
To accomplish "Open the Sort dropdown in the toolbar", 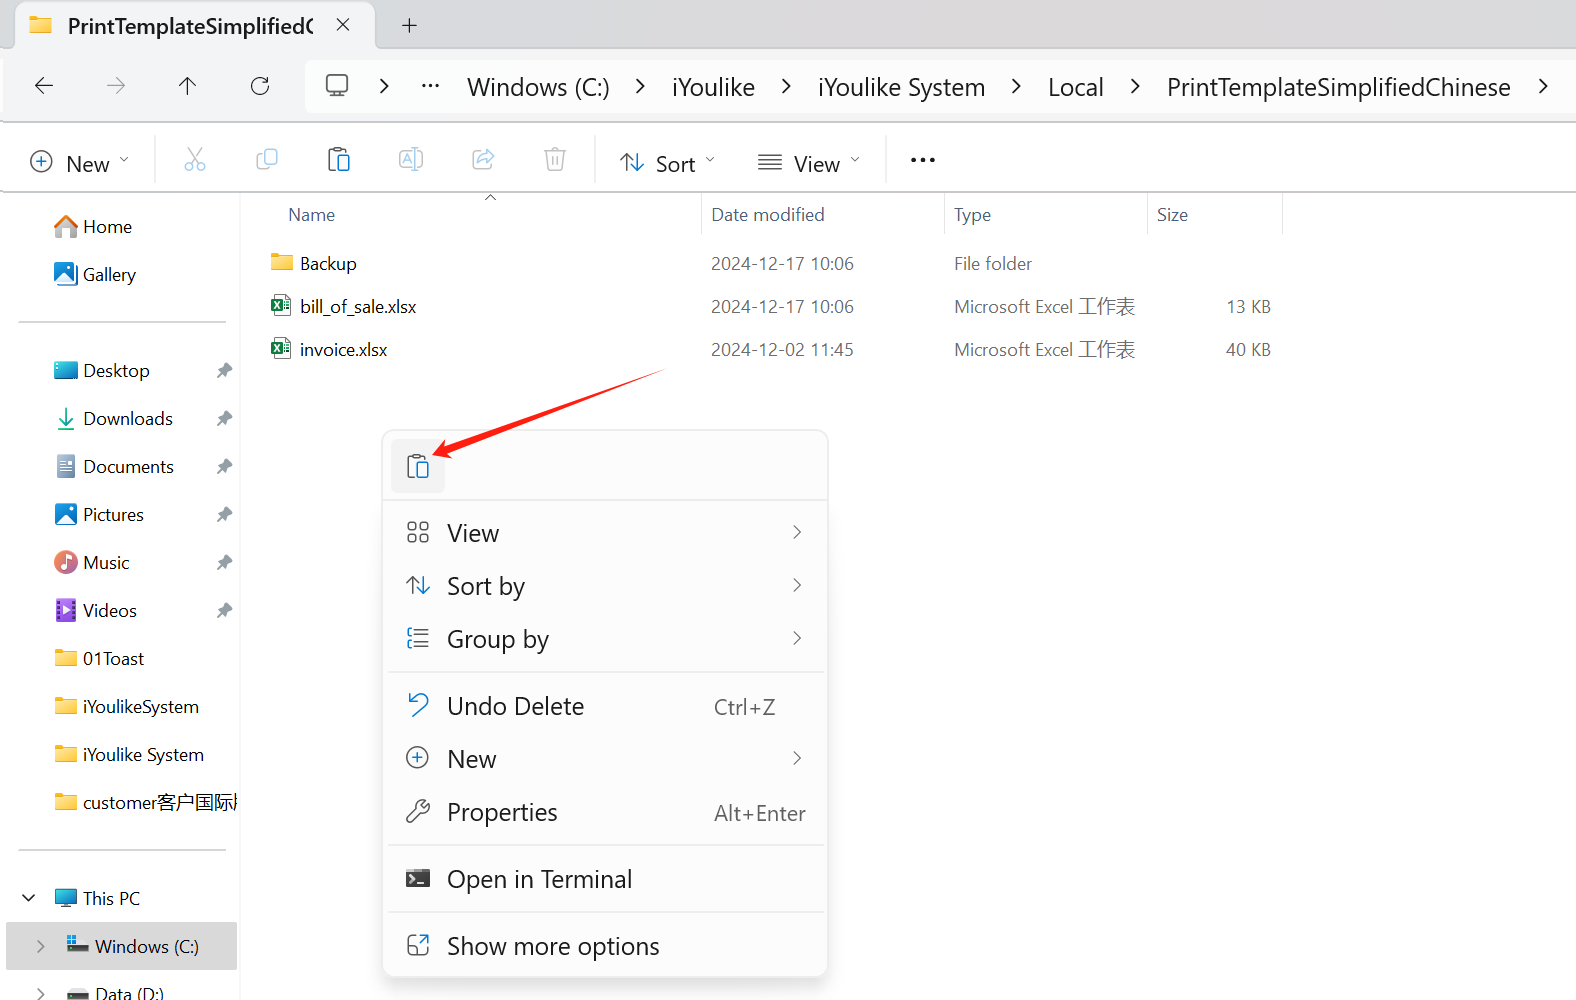I will [667, 163].
